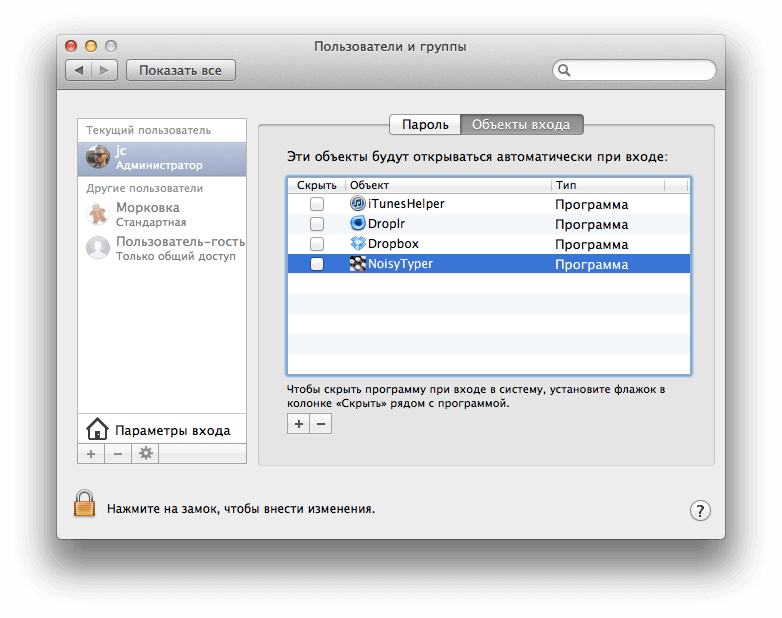Sort by the Тип column header
782x618 pixels.
[607, 185]
